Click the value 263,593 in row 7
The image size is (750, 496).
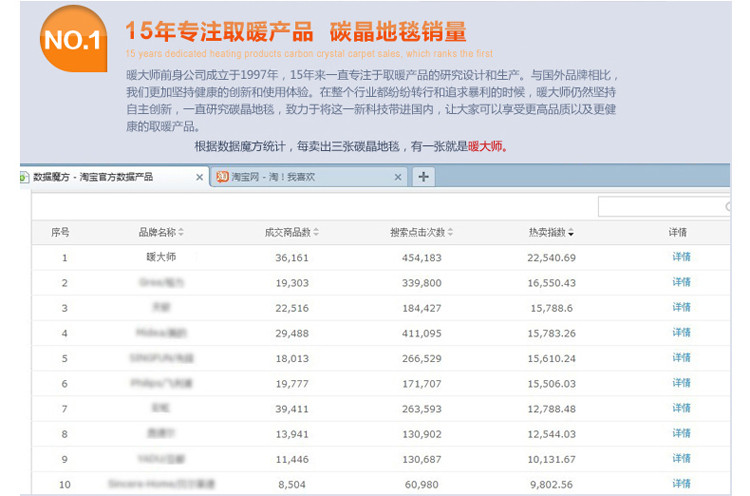pyautogui.click(x=421, y=409)
